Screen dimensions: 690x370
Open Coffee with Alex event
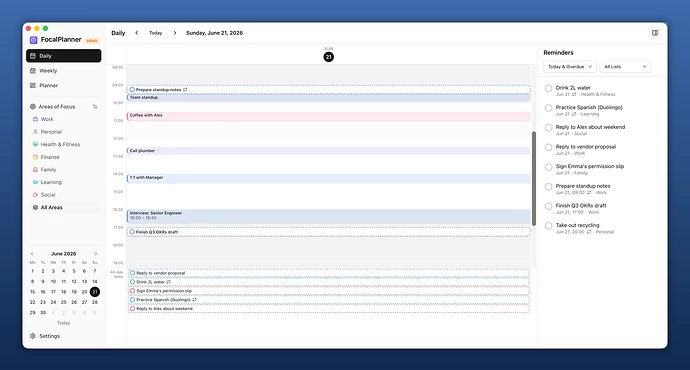point(329,116)
